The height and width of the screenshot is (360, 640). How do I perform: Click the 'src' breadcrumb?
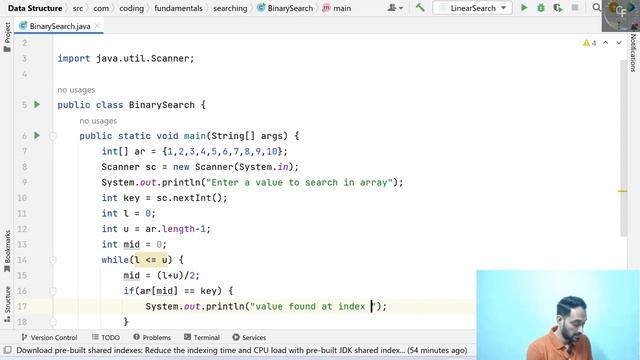(78, 8)
